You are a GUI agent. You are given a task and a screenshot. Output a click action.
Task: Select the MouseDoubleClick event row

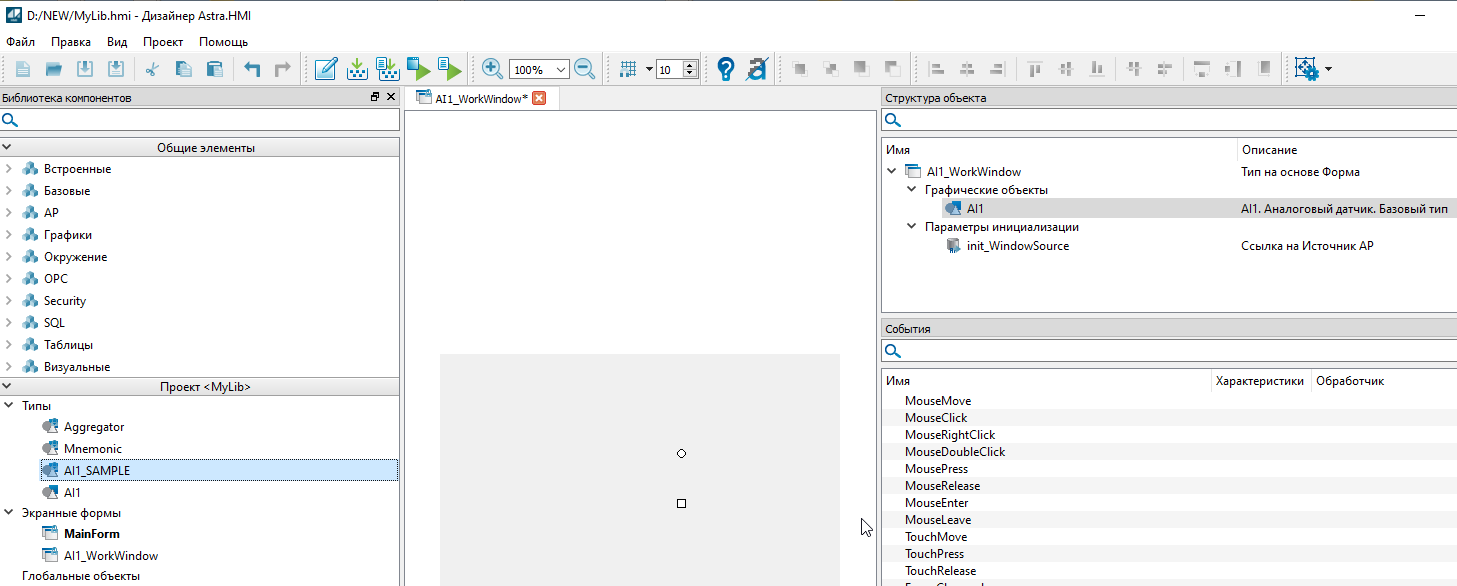coord(954,452)
